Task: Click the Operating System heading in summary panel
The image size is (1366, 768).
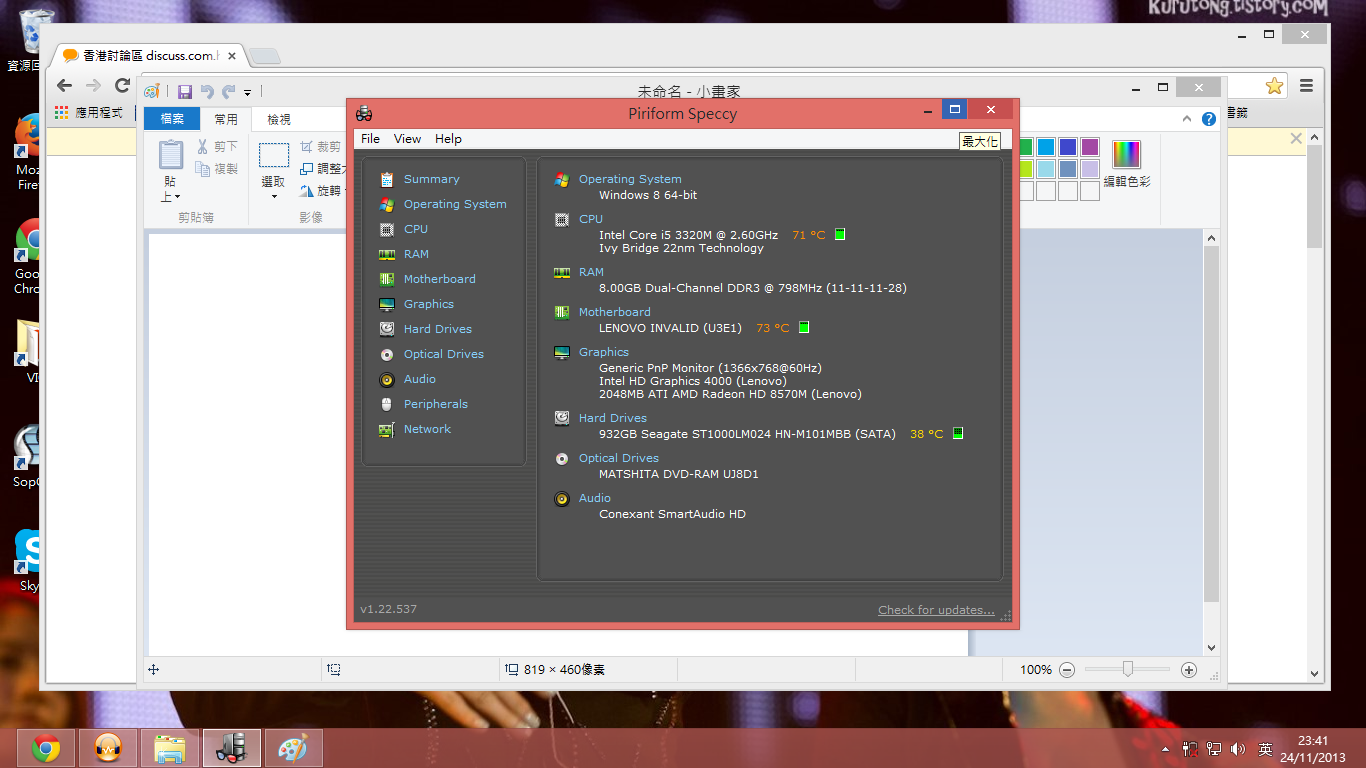Action: 630,179
